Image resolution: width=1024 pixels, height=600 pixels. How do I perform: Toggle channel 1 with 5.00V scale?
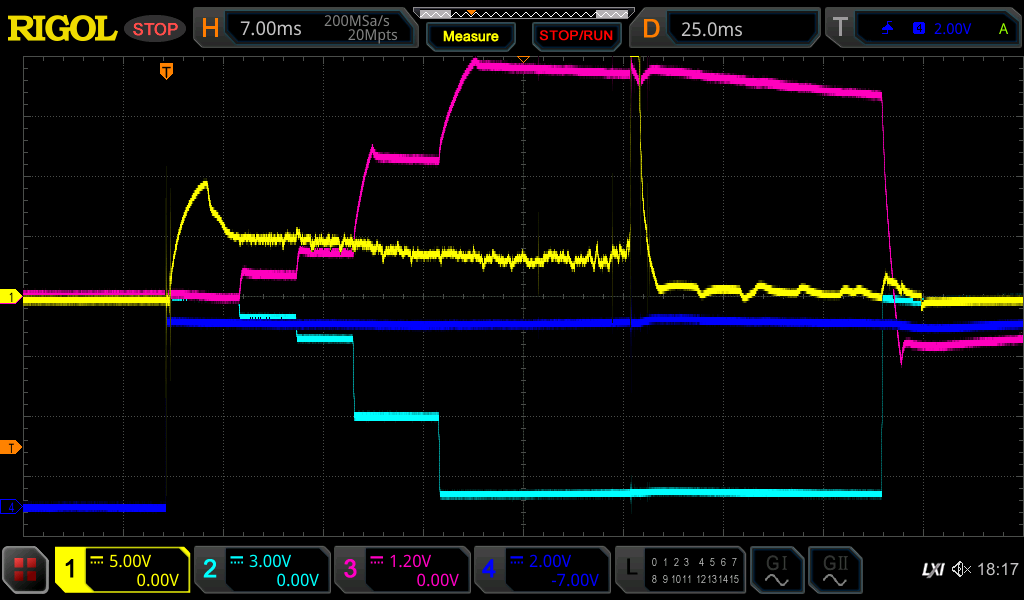point(123,570)
